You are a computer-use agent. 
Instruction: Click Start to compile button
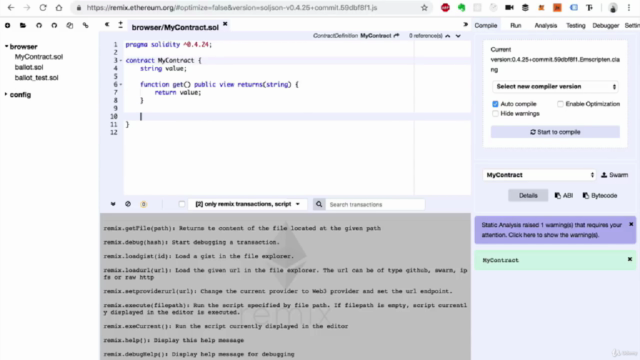[555, 132]
